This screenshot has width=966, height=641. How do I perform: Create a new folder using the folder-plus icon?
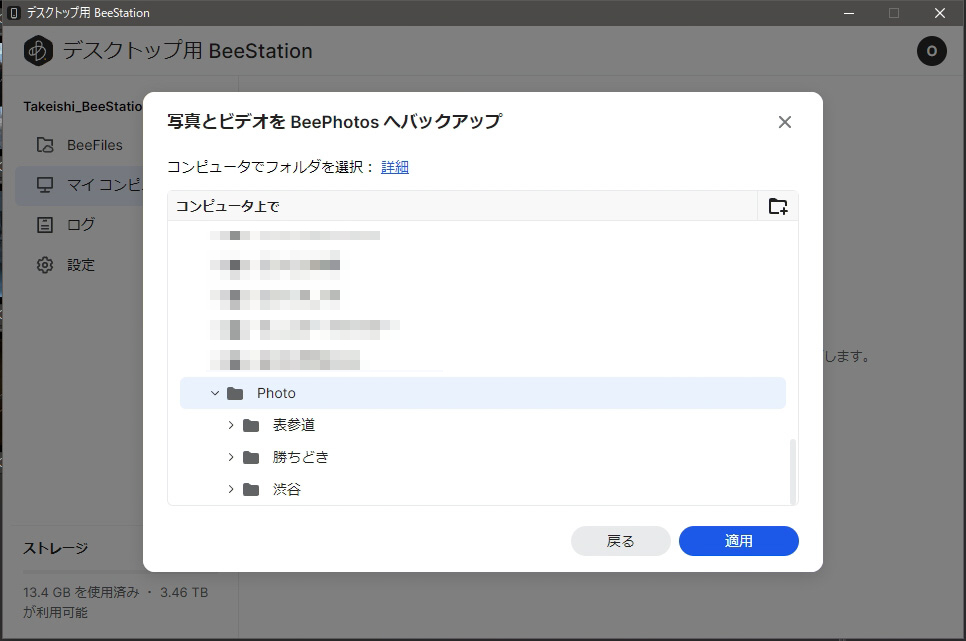click(x=777, y=205)
